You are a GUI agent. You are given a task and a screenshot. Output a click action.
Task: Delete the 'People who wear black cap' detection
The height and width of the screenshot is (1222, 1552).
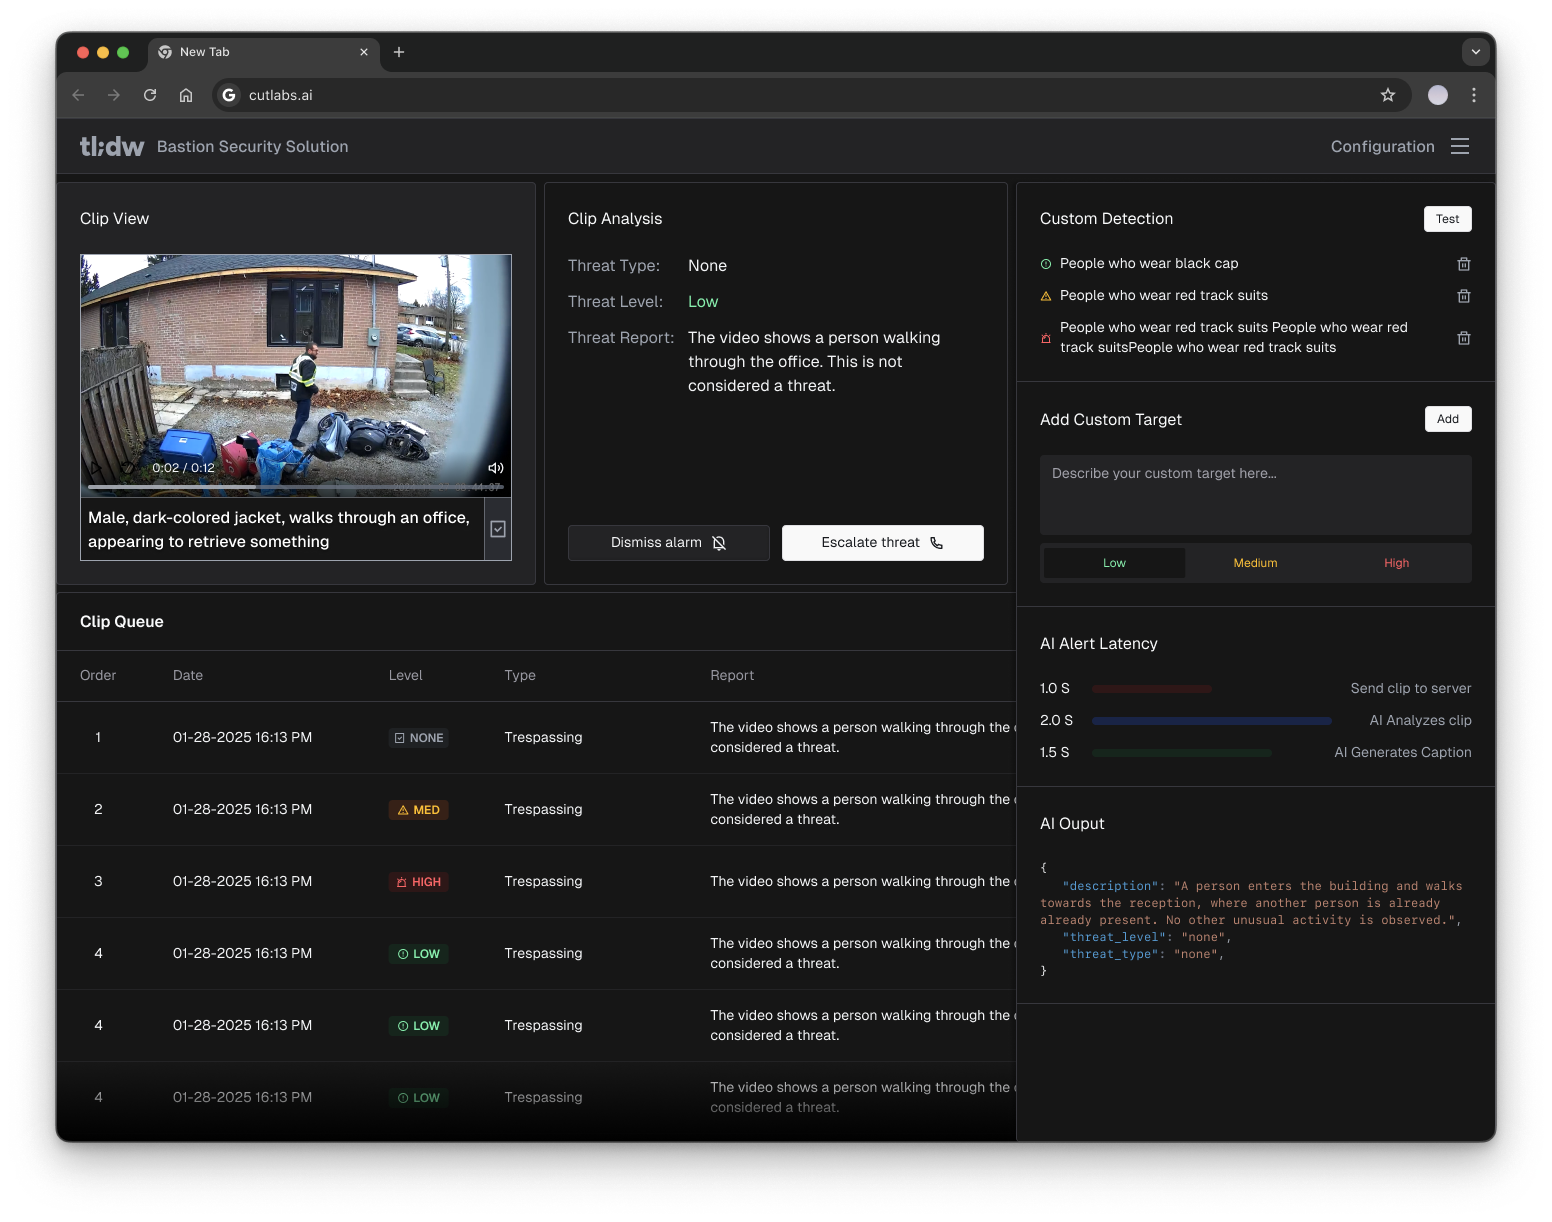click(x=1463, y=264)
